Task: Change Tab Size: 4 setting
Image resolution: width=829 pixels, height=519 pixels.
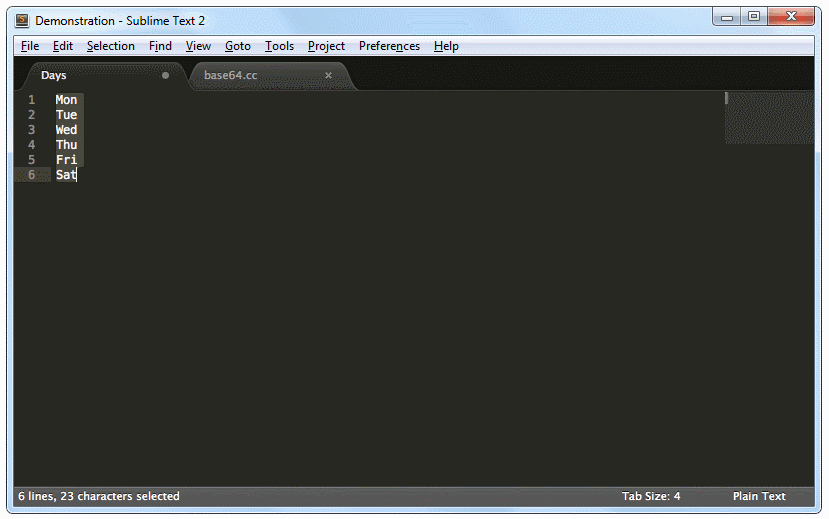Action: point(651,496)
